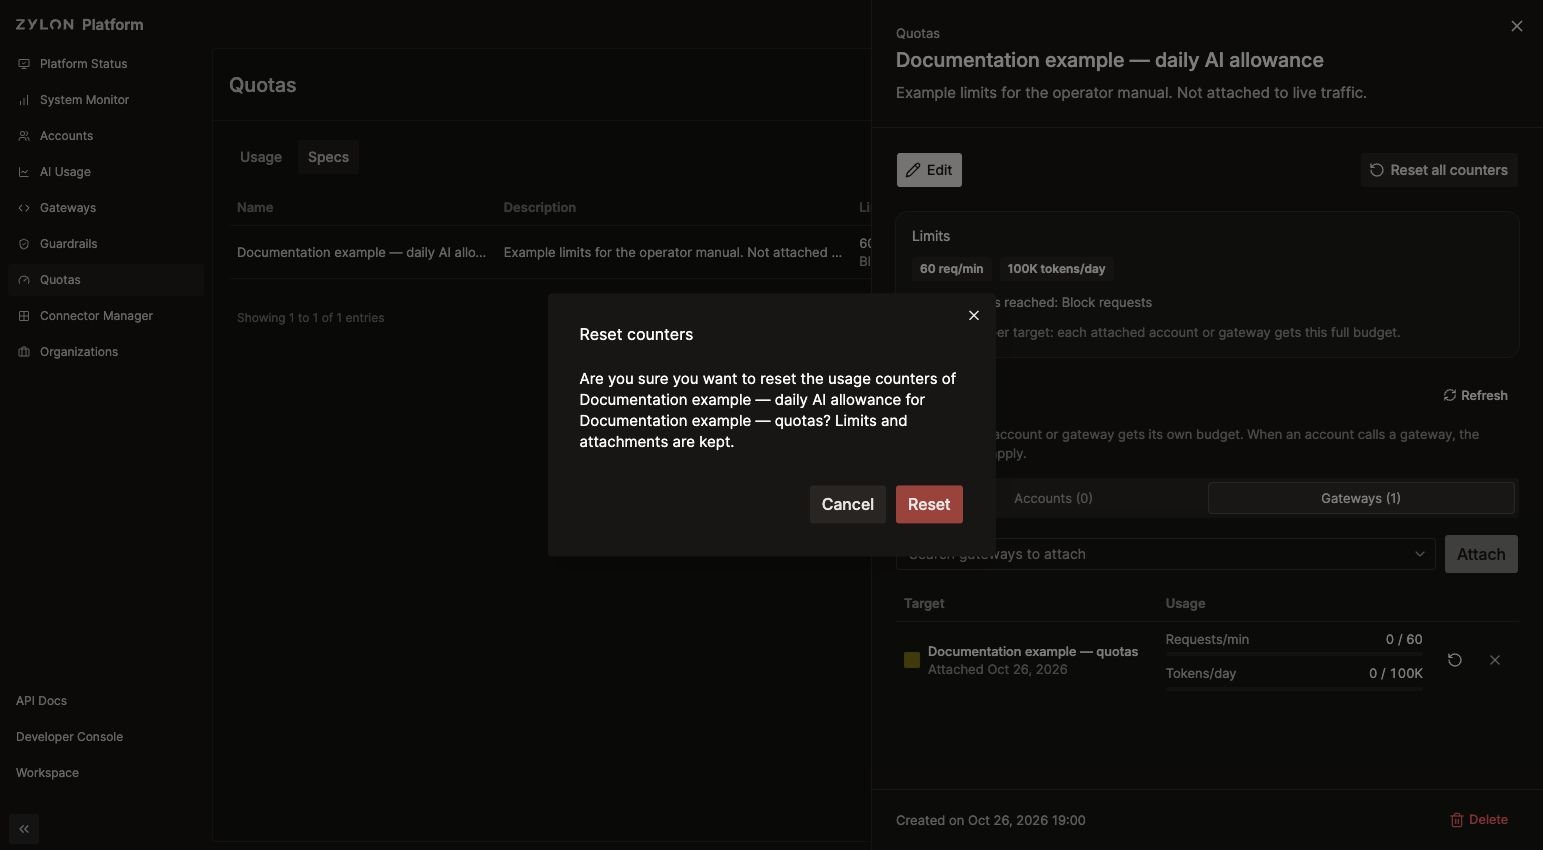Screen dimensions: 1543x850
Task: Click the Quotas gauge icon
Action: tap(24, 280)
